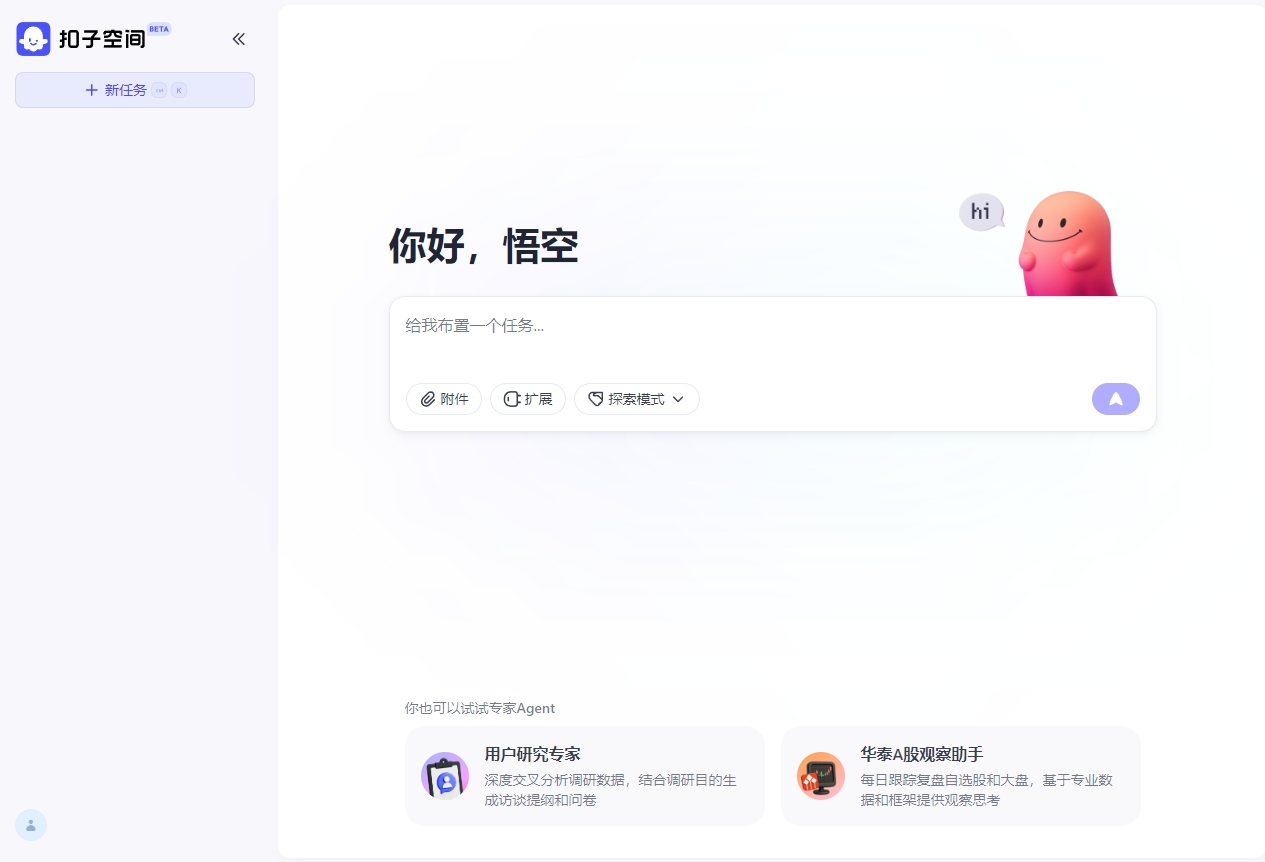
Task: Click the 给我布置一个任务 input field
Action: (700, 326)
